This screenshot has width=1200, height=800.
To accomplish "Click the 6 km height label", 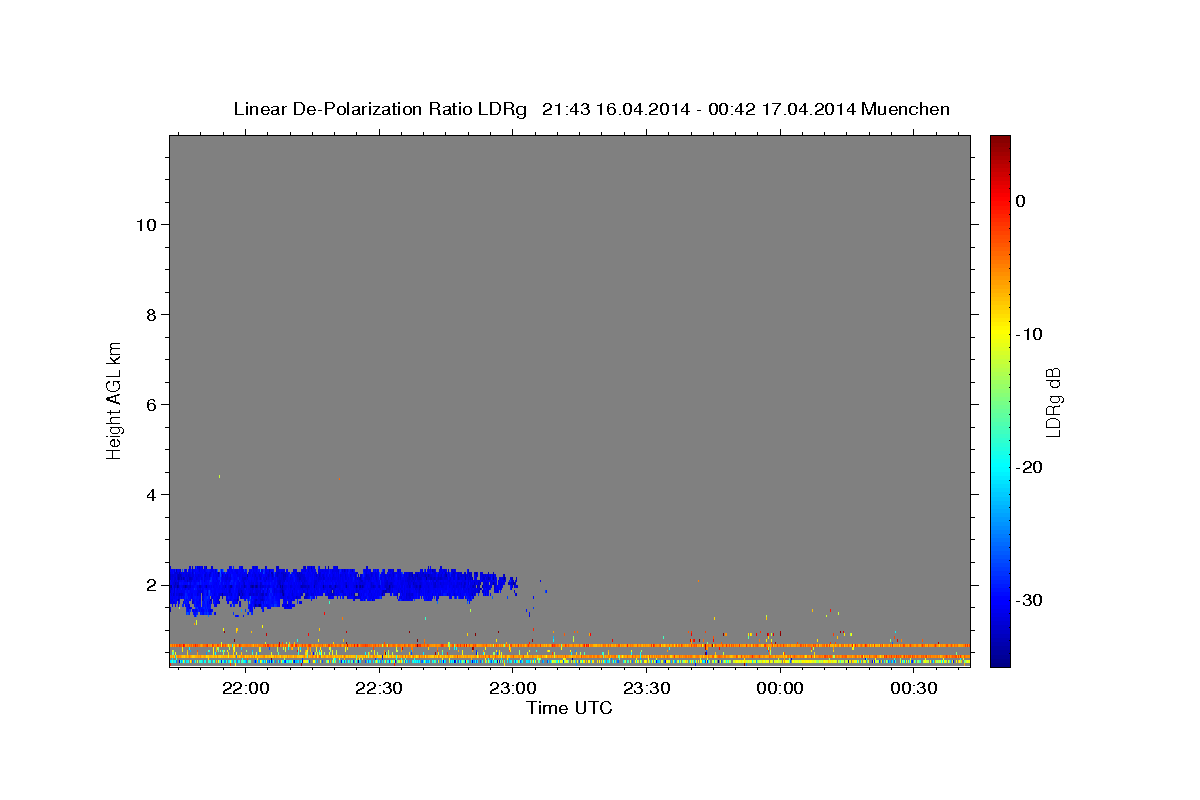I will [150, 405].
